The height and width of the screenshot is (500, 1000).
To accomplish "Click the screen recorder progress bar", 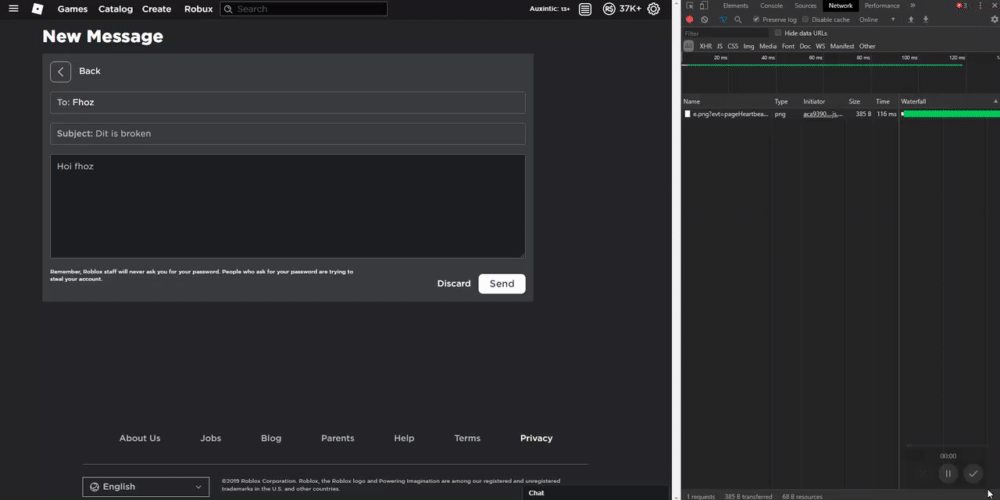I will (947, 446).
